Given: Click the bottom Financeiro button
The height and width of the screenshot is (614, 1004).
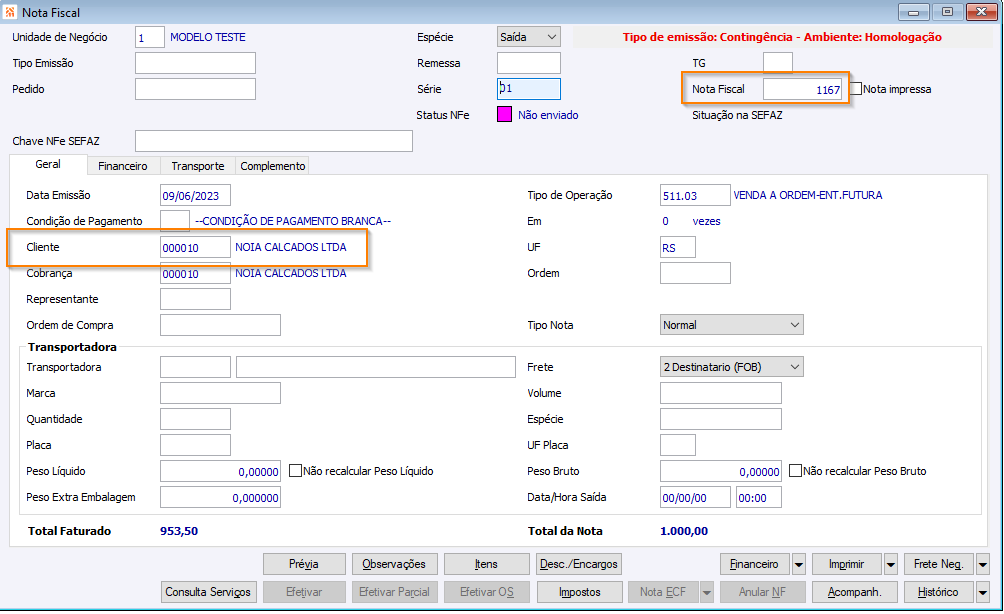Looking at the screenshot, I should click(755, 565).
